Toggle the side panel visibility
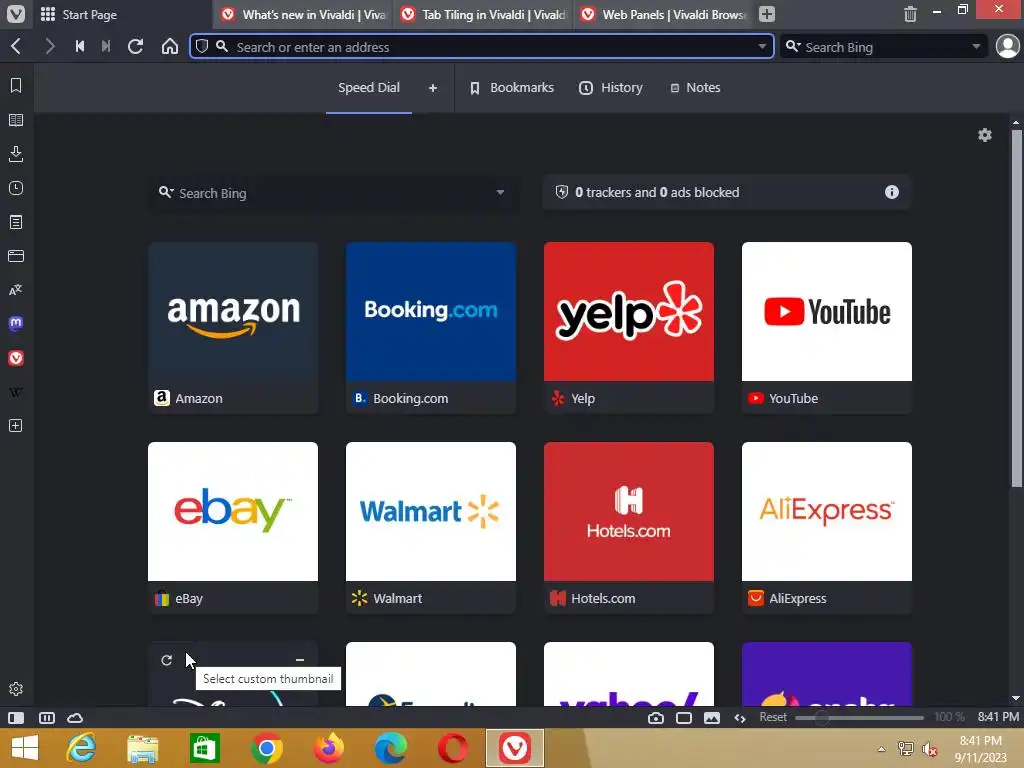Viewport: 1024px width, 768px height. (x=16, y=718)
